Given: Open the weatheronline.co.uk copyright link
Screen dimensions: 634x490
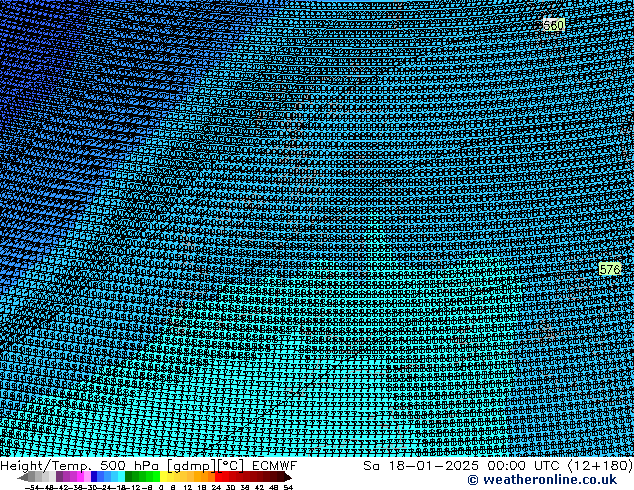Looking at the screenshot, I should (542, 480).
